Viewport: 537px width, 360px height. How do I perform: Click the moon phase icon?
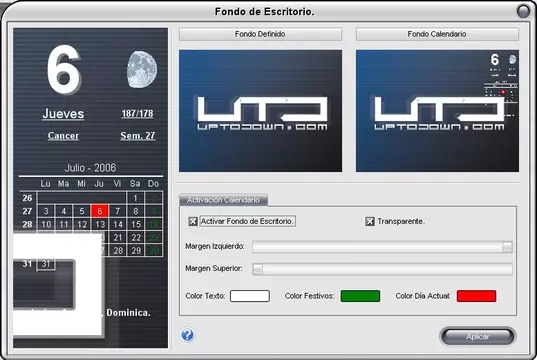(142, 70)
